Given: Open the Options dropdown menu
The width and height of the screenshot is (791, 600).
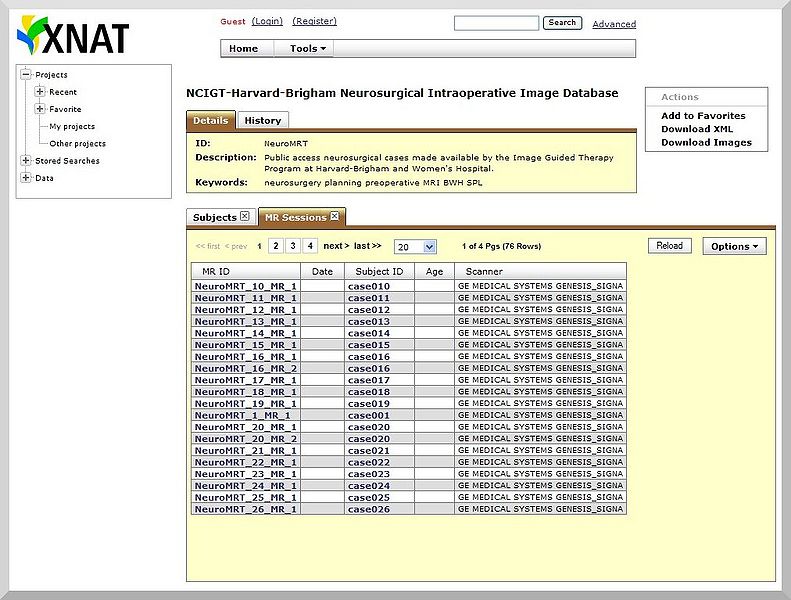Looking at the screenshot, I should point(734,246).
